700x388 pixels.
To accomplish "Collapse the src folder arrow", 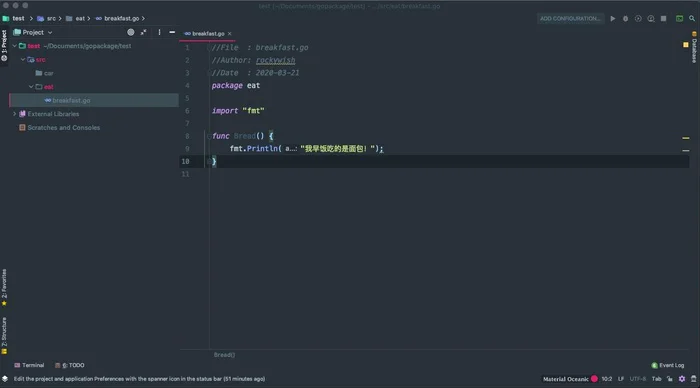I will 23,59.
